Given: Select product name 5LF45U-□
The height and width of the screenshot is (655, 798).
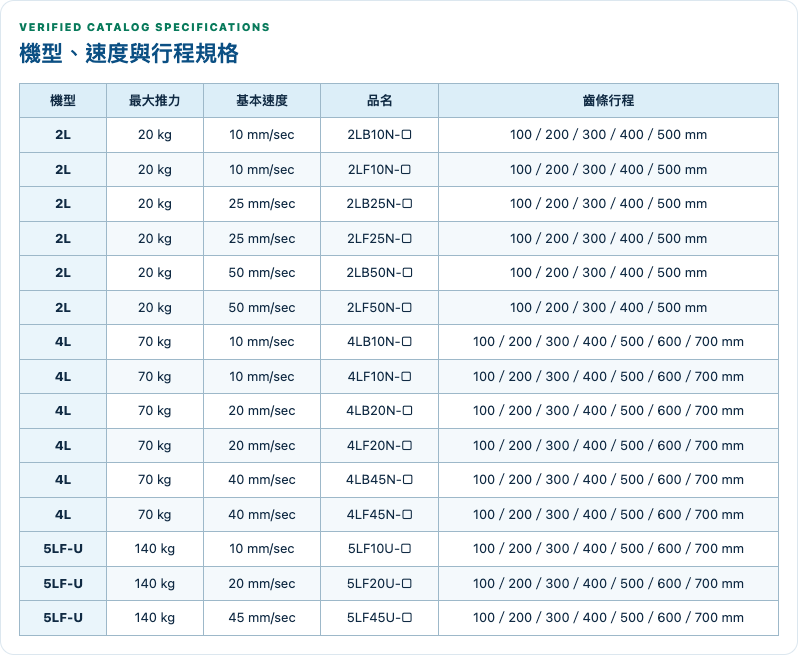Looking at the screenshot, I should pos(379,617).
